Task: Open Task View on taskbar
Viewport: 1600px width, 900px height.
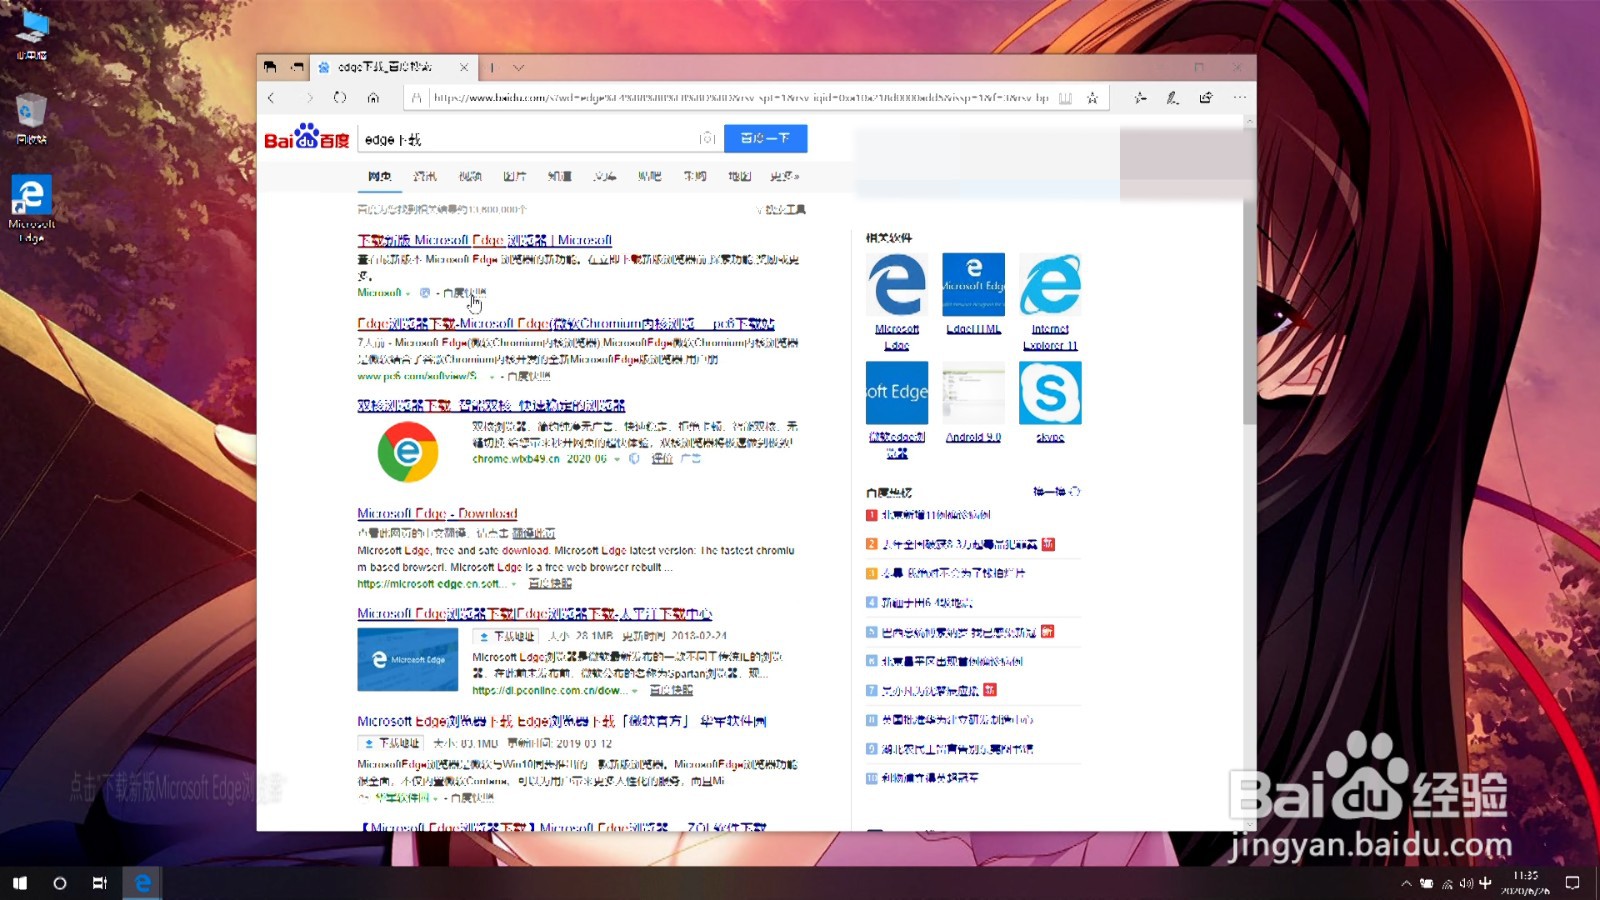Action: [x=100, y=883]
